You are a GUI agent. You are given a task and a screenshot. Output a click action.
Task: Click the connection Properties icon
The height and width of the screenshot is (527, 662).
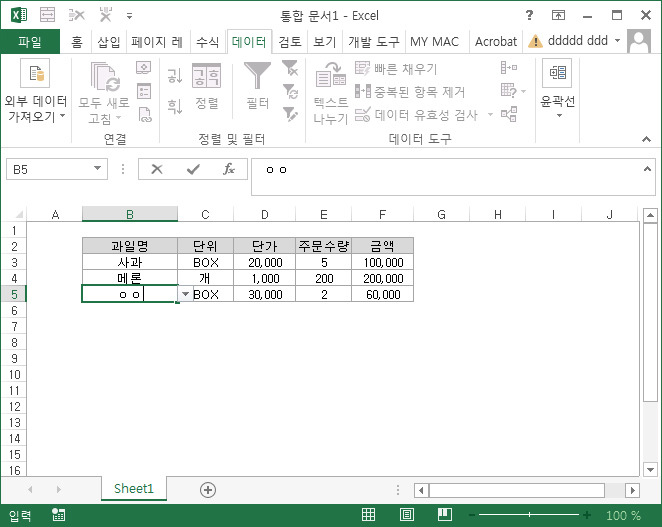pyautogui.click(x=144, y=91)
